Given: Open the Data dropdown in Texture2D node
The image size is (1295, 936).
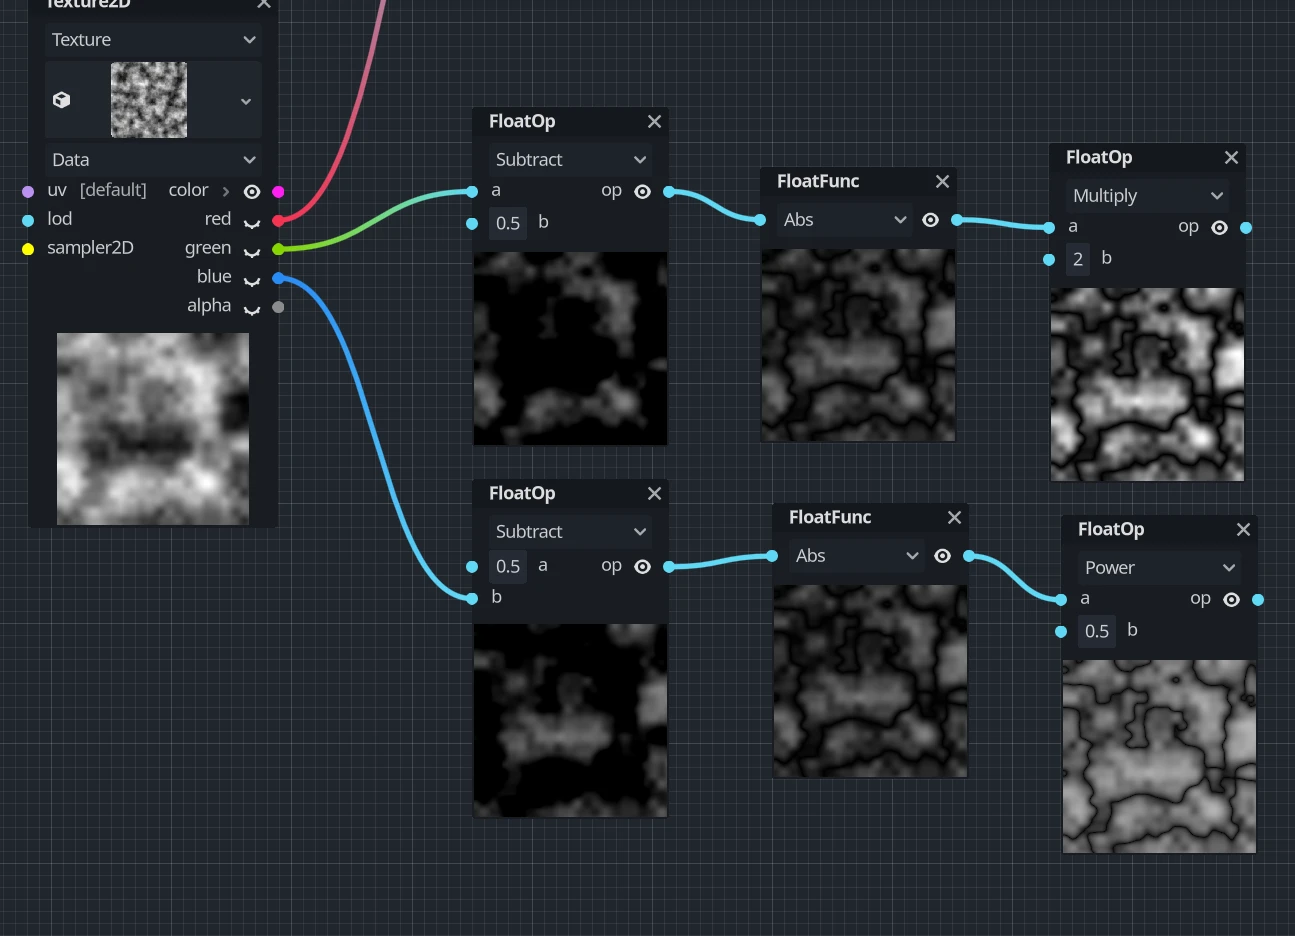Looking at the screenshot, I should 153,160.
